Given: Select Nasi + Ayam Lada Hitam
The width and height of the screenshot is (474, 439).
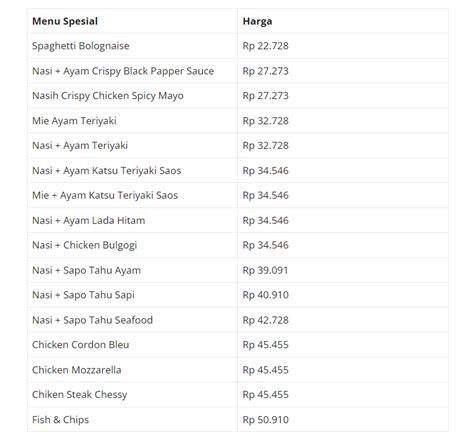Looking at the screenshot, I should click(88, 220).
